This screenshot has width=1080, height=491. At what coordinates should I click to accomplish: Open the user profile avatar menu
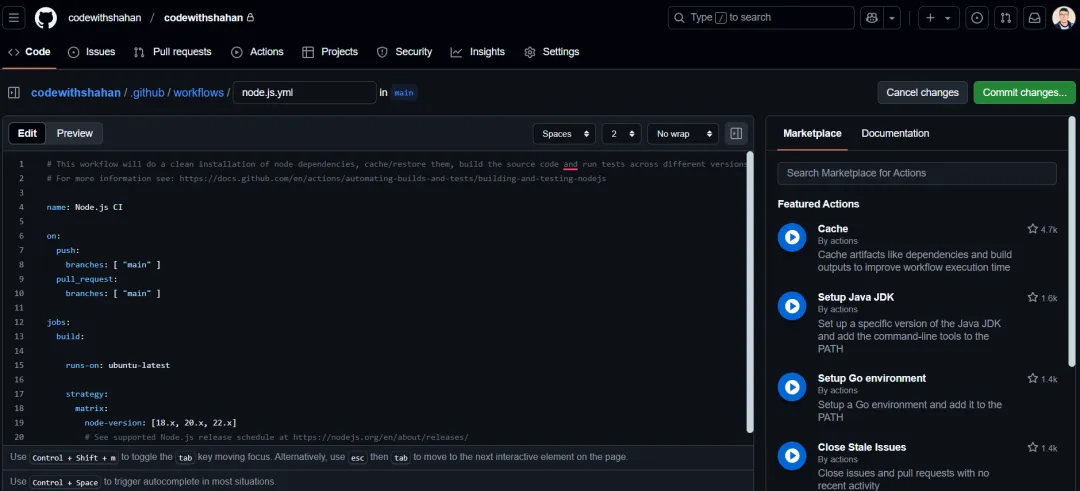click(x=1063, y=18)
